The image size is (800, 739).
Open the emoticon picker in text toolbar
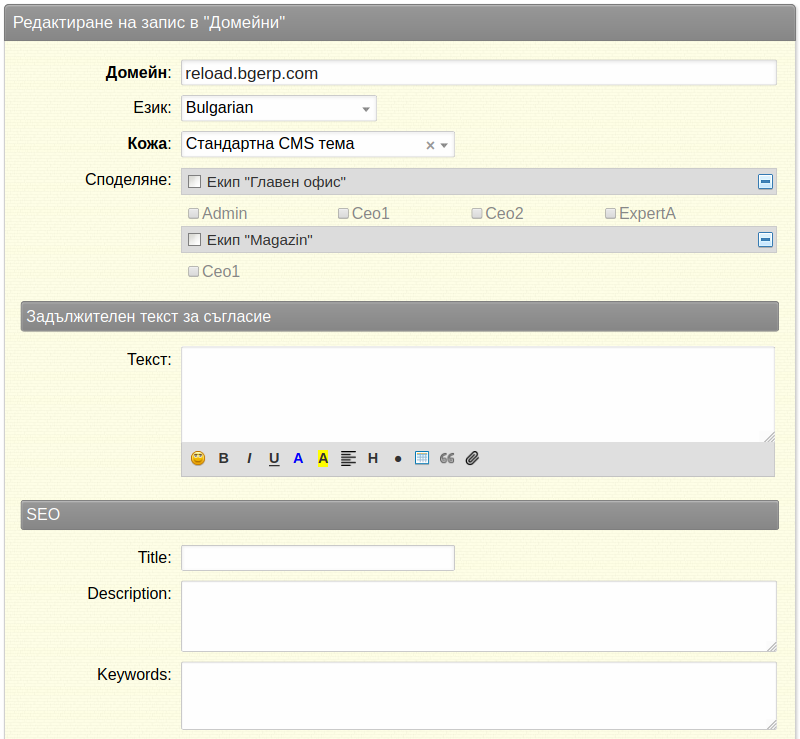(x=198, y=458)
